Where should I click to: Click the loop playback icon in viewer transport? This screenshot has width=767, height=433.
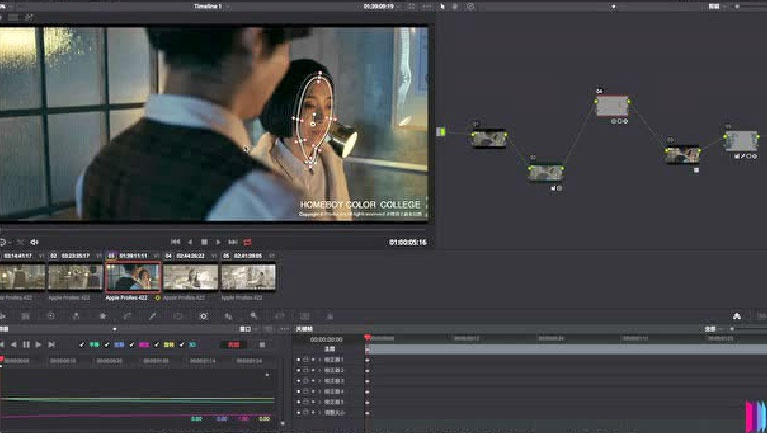pyautogui.click(x=247, y=242)
